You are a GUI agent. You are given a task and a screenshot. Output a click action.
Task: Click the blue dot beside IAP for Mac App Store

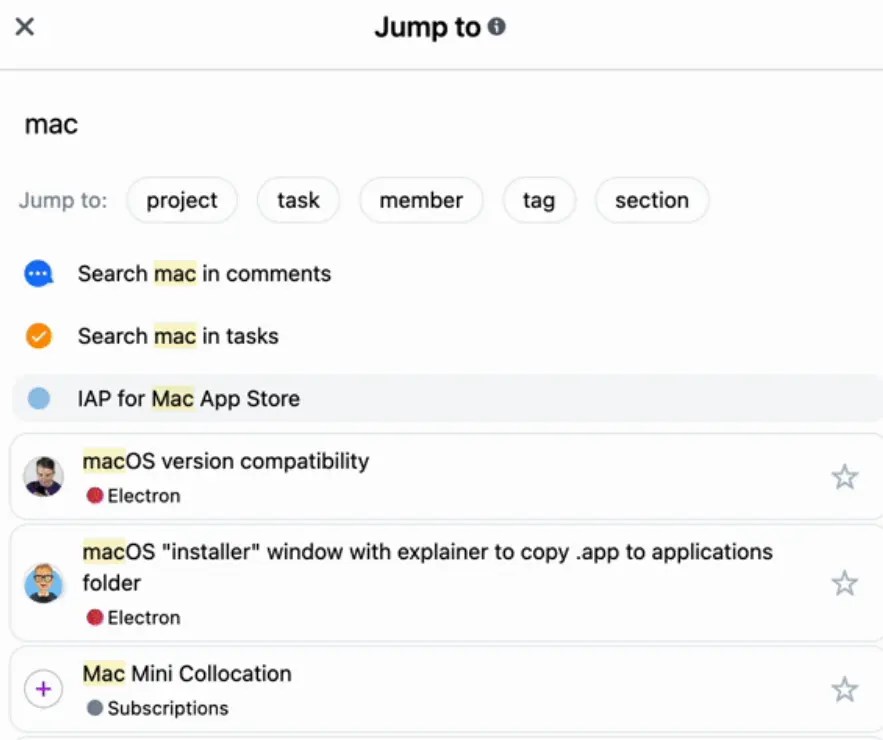38,397
